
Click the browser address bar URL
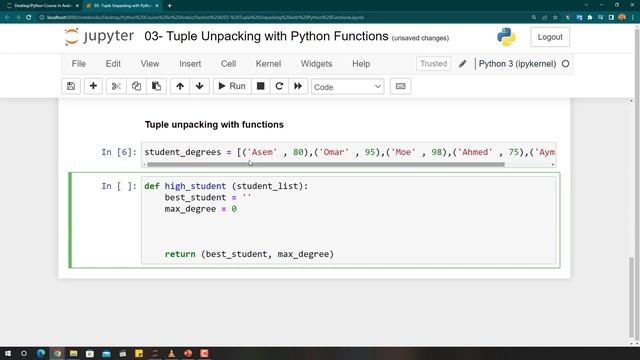click(205, 18)
